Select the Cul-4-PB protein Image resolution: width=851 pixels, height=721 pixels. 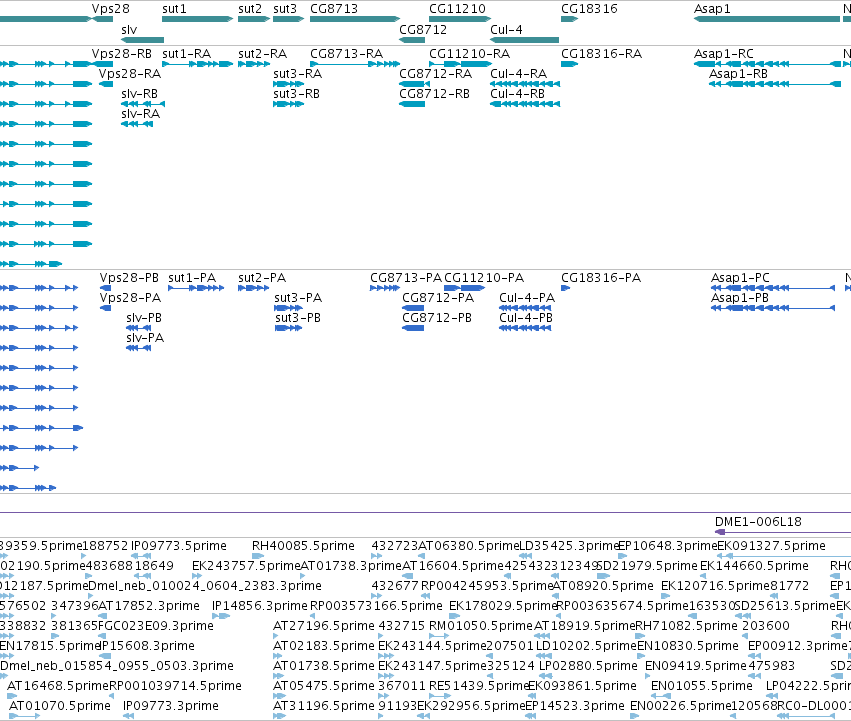pos(526,318)
